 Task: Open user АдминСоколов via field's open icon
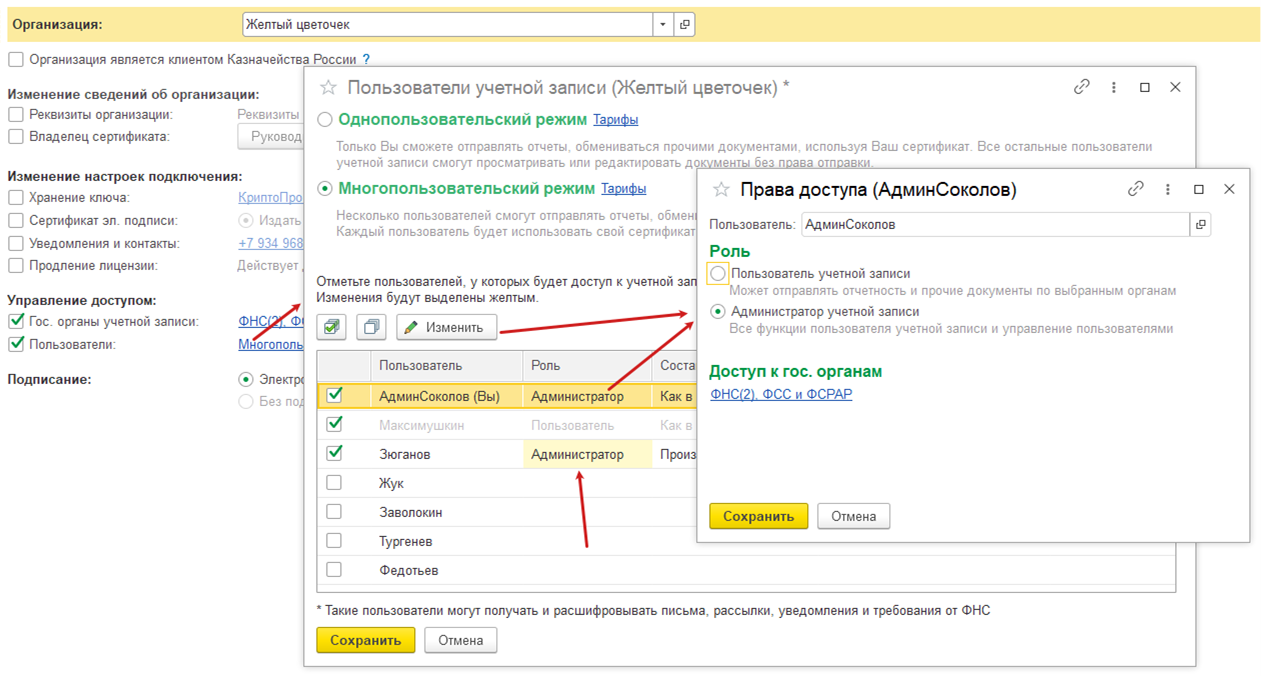pos(1200,224)
